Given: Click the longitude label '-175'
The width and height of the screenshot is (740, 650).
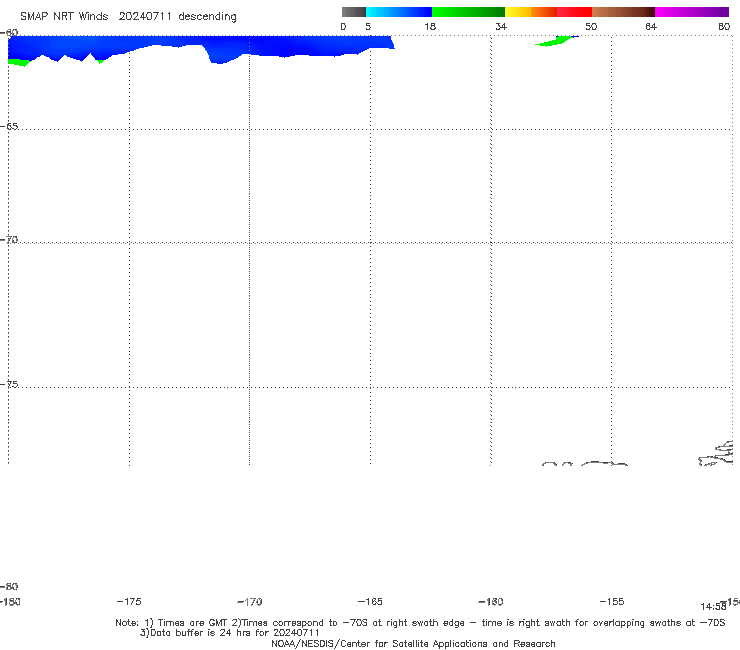Looking at the screenshot, I should coord(129,601).
